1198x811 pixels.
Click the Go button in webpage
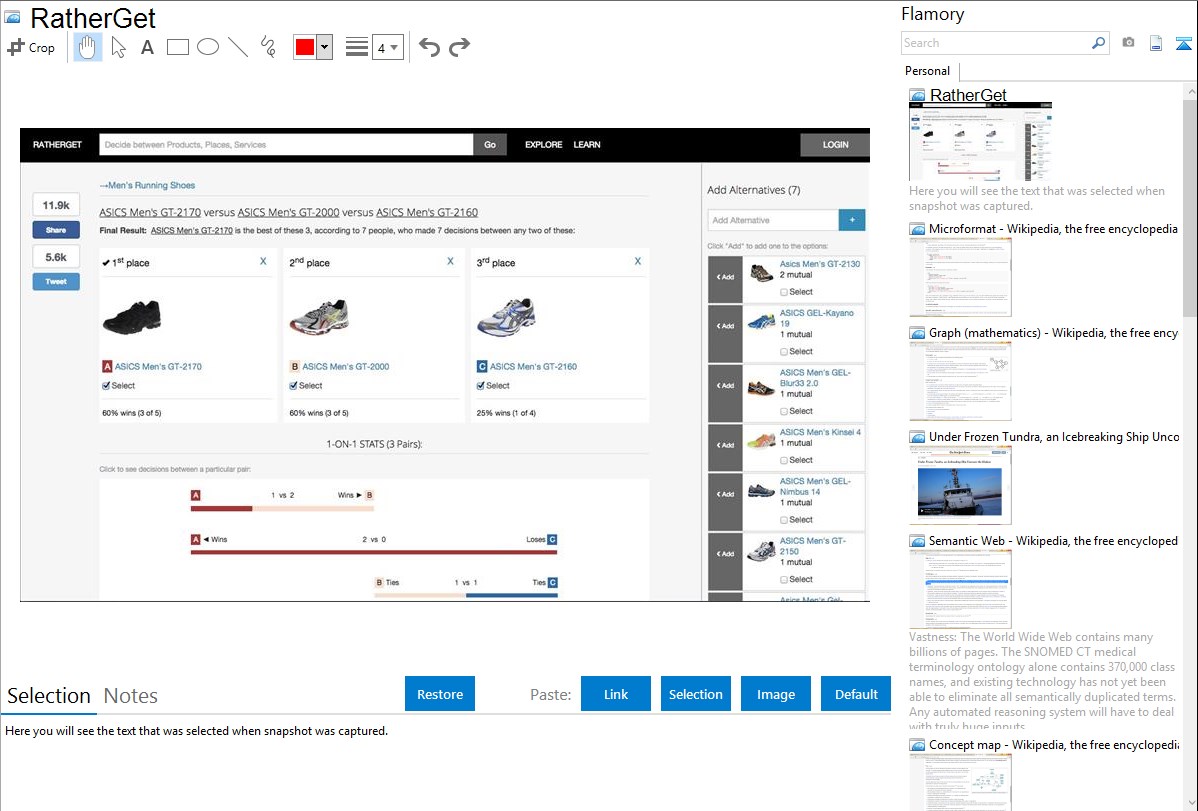coord(490,144)
